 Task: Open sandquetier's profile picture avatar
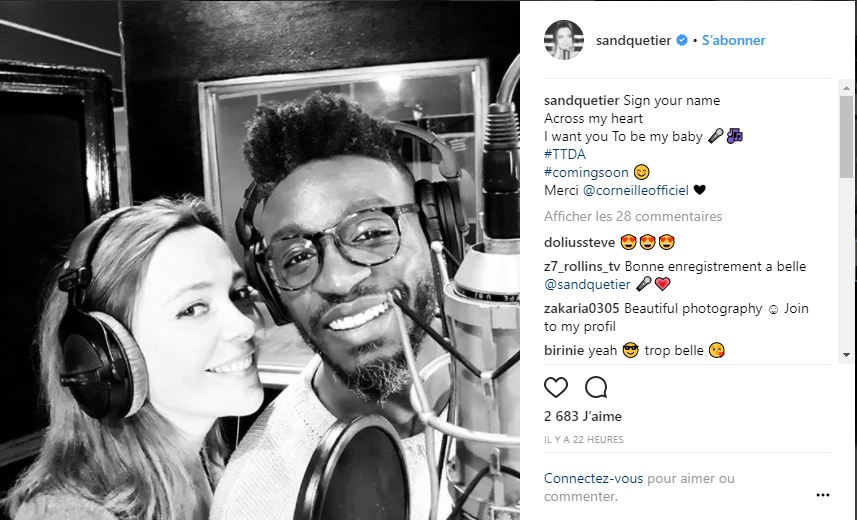(x=563, y=40)
